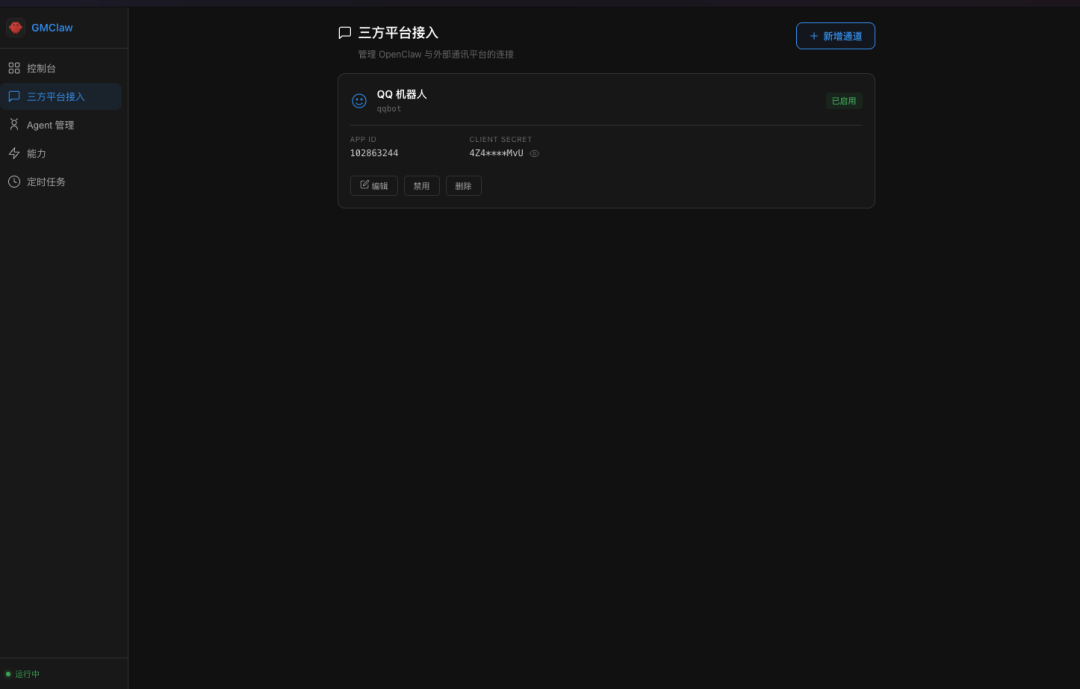Click the QQ 机器人 smiley icon

pyautogui.click(x=359, y=101)
